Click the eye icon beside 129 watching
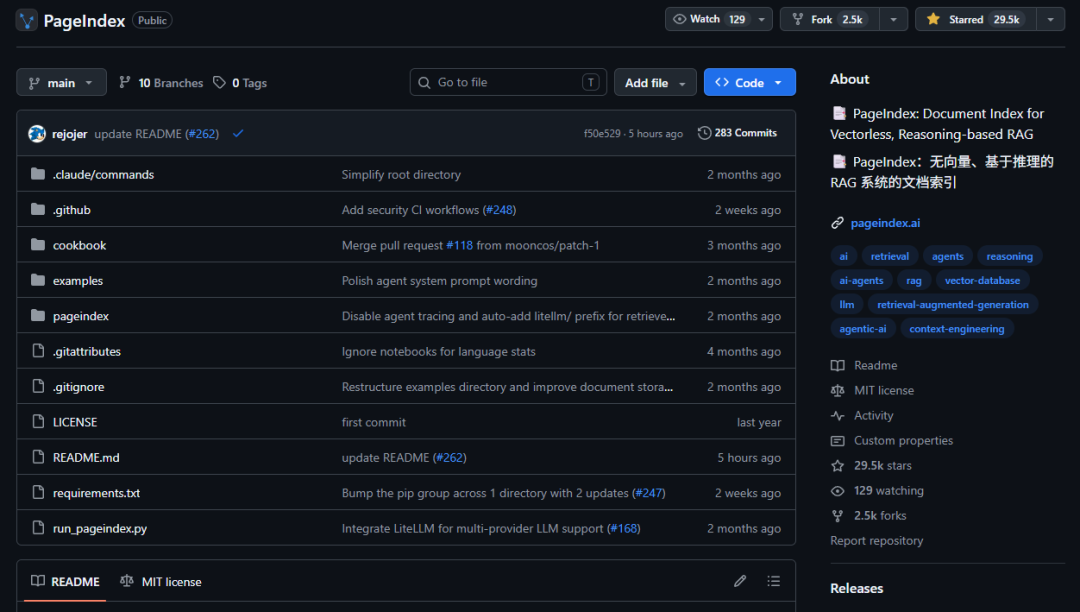Screen dimensions: 1080x612 tap(838, 491)
